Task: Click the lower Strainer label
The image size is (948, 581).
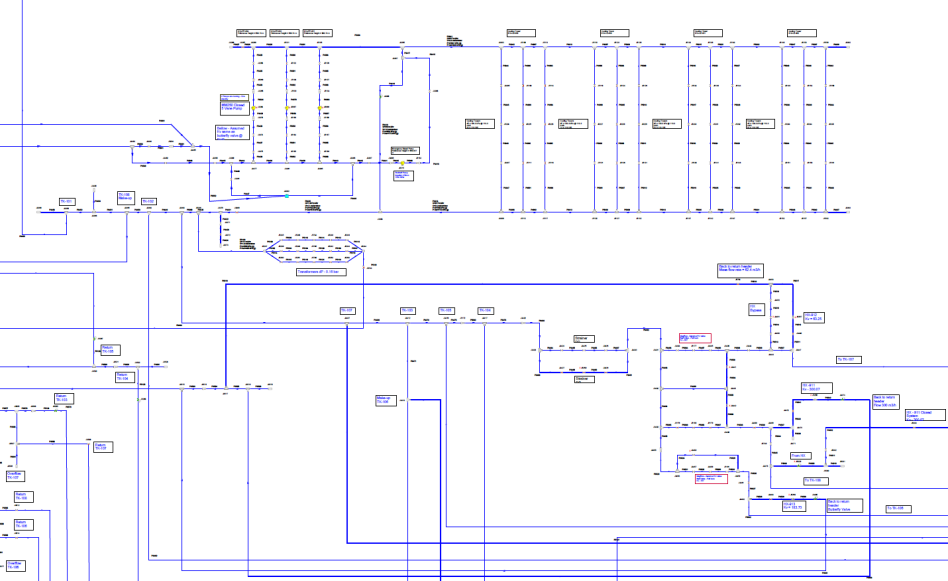Action: click(585, 378)
